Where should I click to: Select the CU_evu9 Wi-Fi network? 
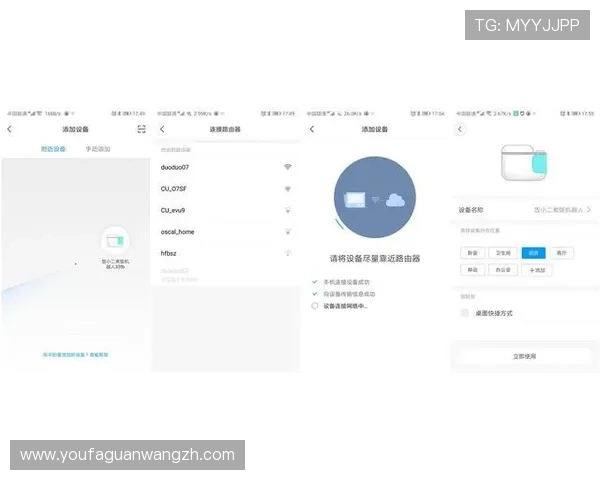[226, 210]
